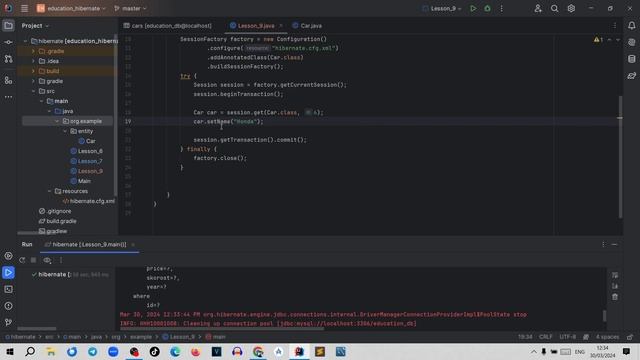Expand the .idea folder
Screen dimensions: 640x360
(33, 61)
